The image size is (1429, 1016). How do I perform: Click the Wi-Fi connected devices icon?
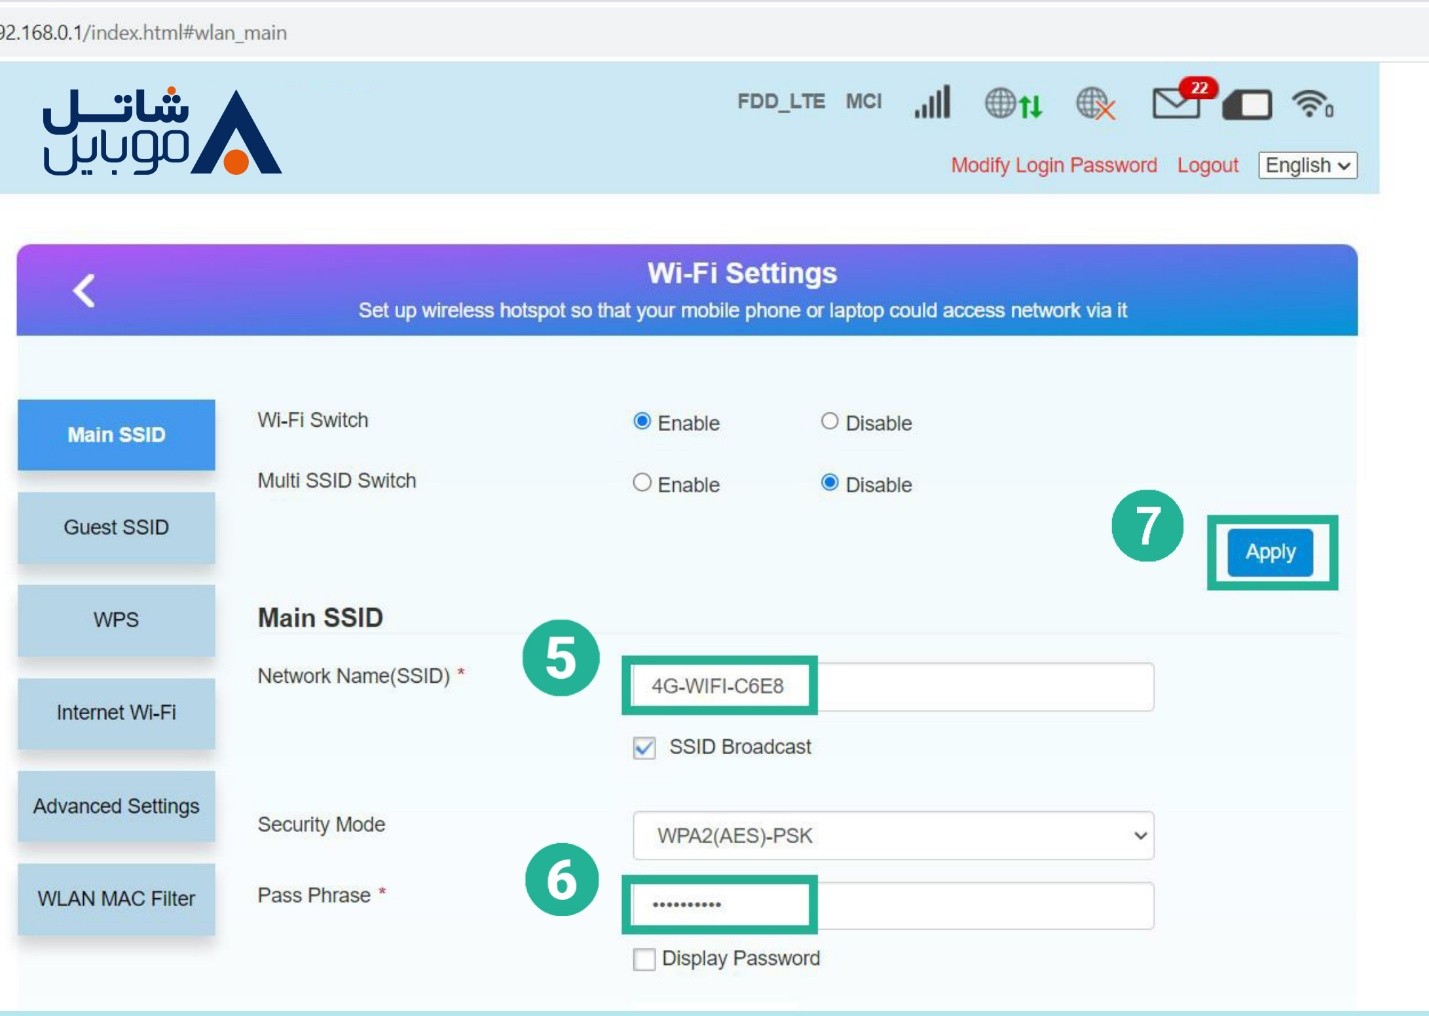tap(1312, 103)
